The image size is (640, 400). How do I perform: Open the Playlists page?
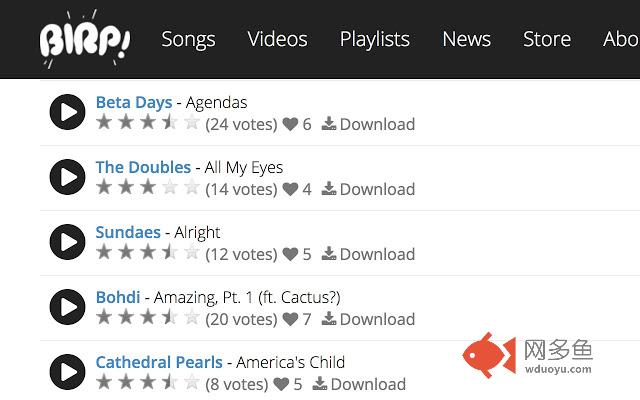click(375, 39)
